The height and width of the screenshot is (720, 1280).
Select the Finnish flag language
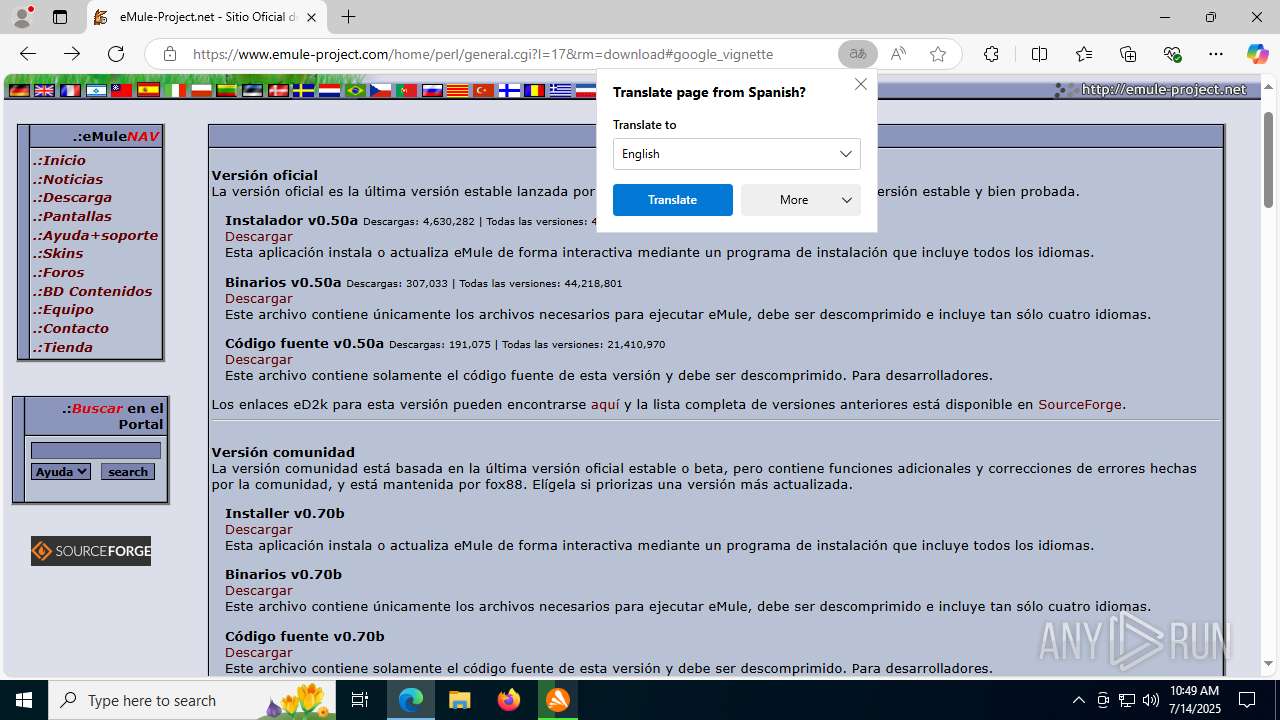tap(509, 90)
